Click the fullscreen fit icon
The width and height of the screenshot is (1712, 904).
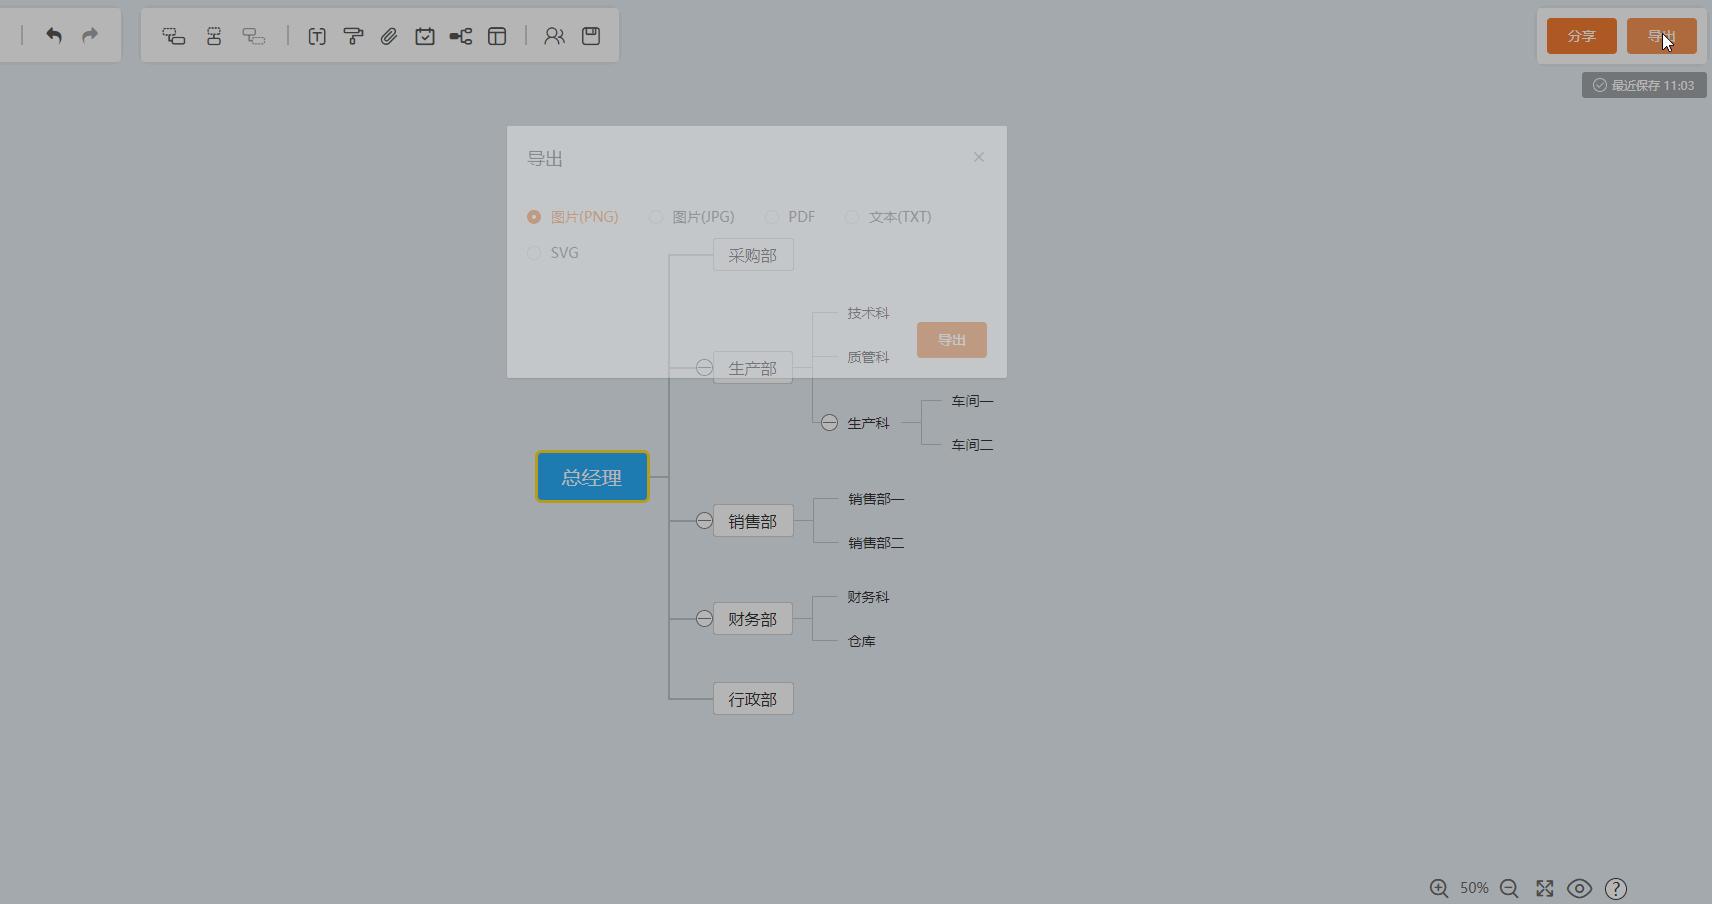[1545, 888]
